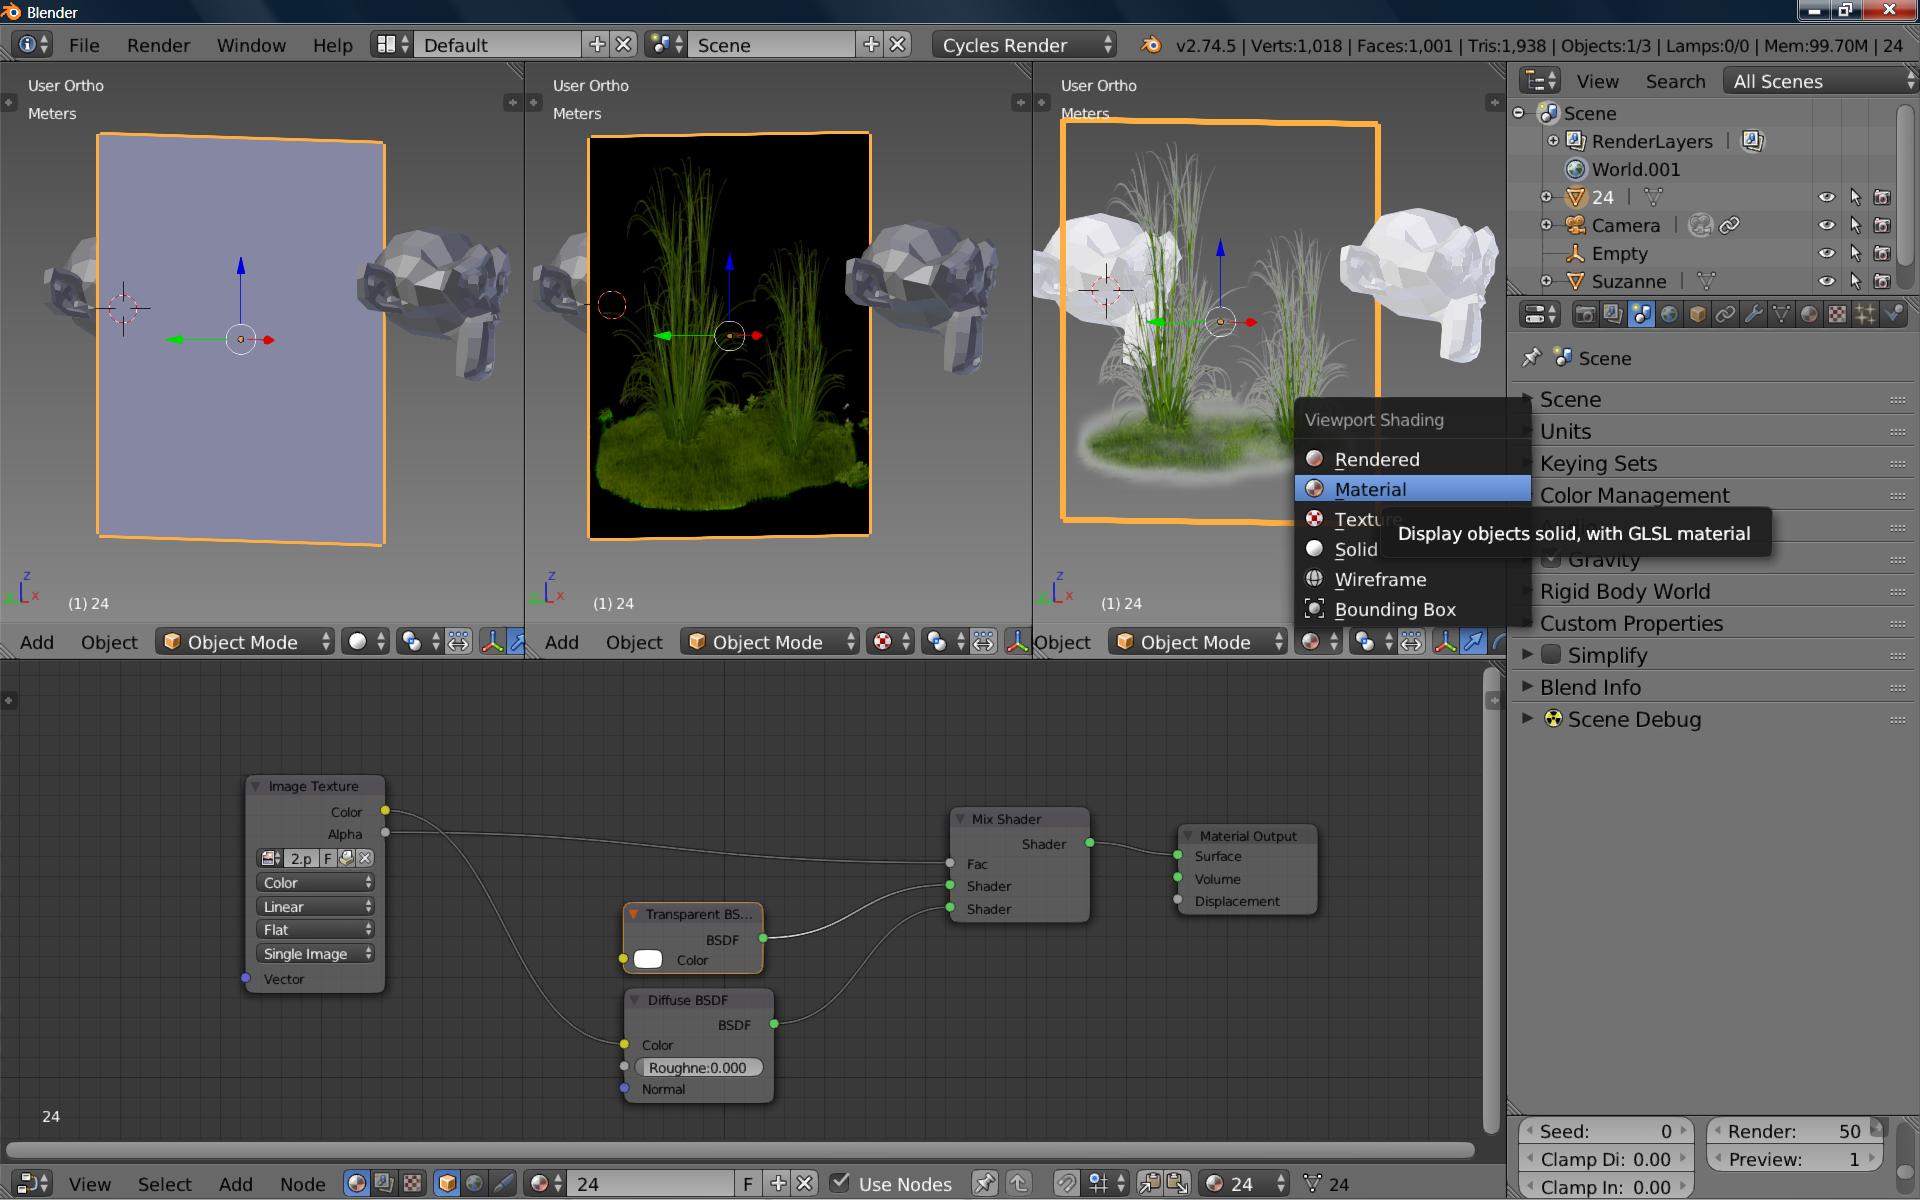1920x1200 pixels.
Task: Open the Mesh Data properties tab
Action: [1781, 315]
